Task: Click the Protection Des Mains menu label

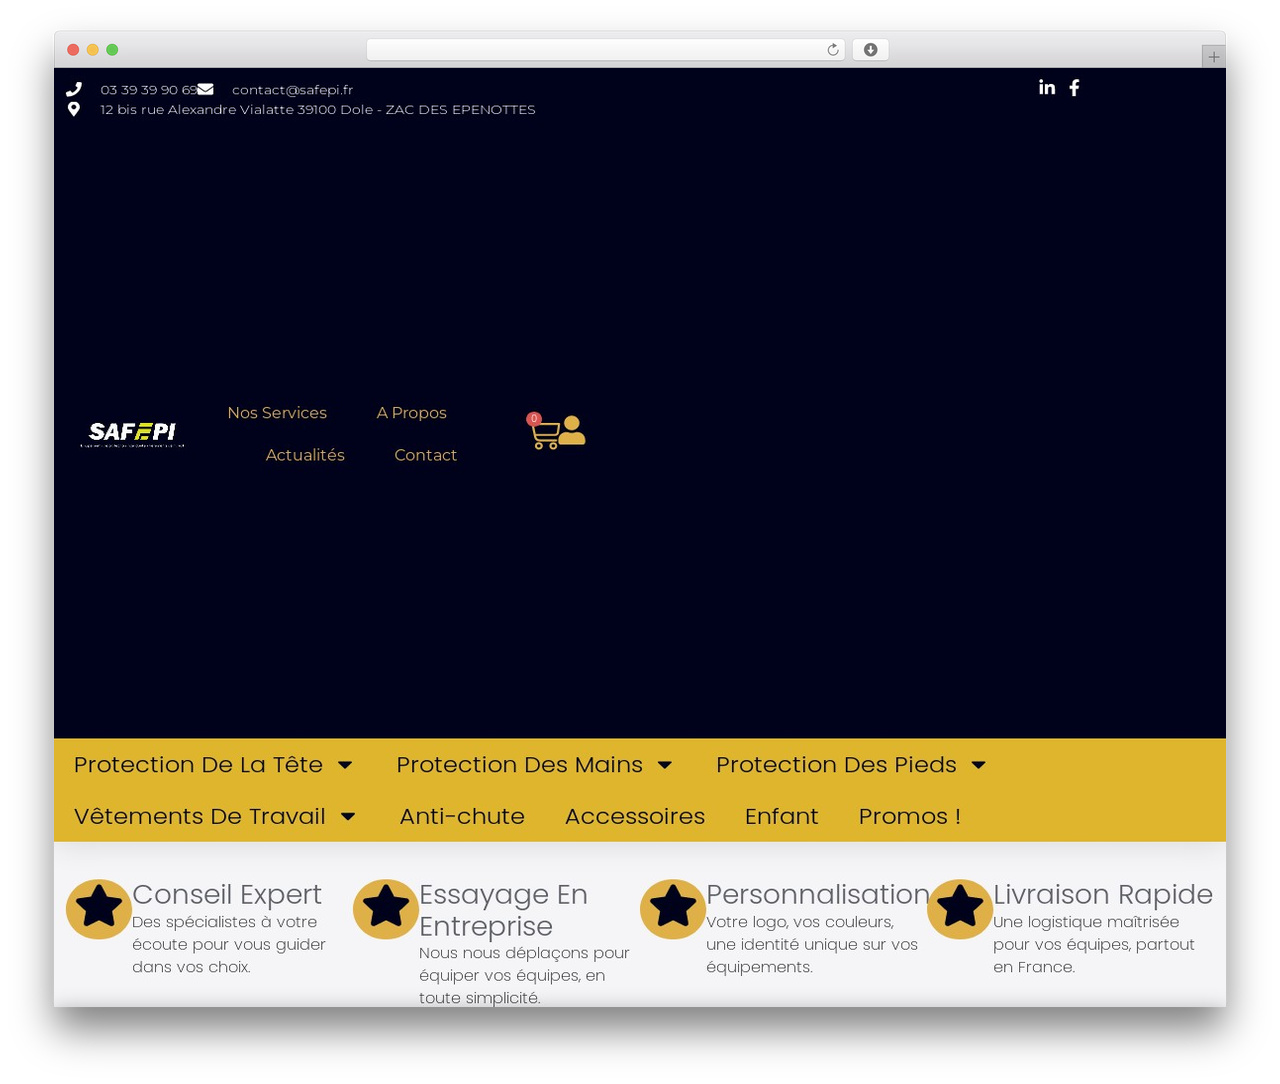Action: (x=519, y=765)
